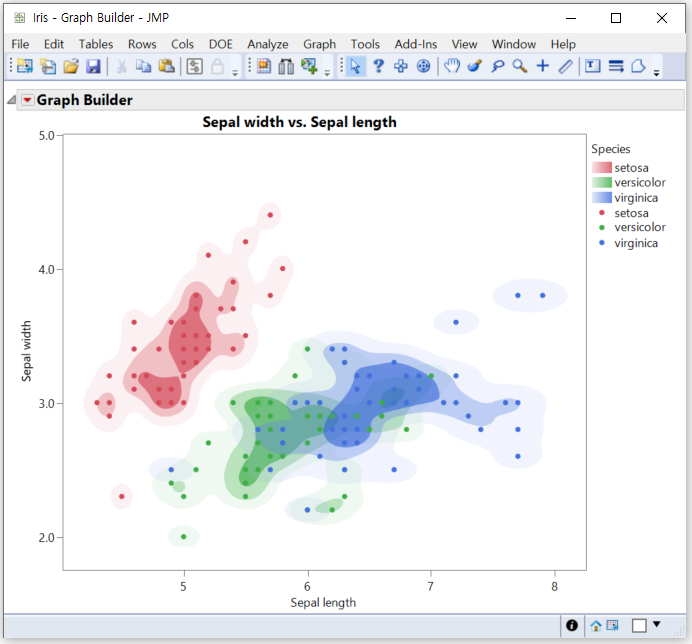Collapse the Graph Builder outline triangle

11,100
